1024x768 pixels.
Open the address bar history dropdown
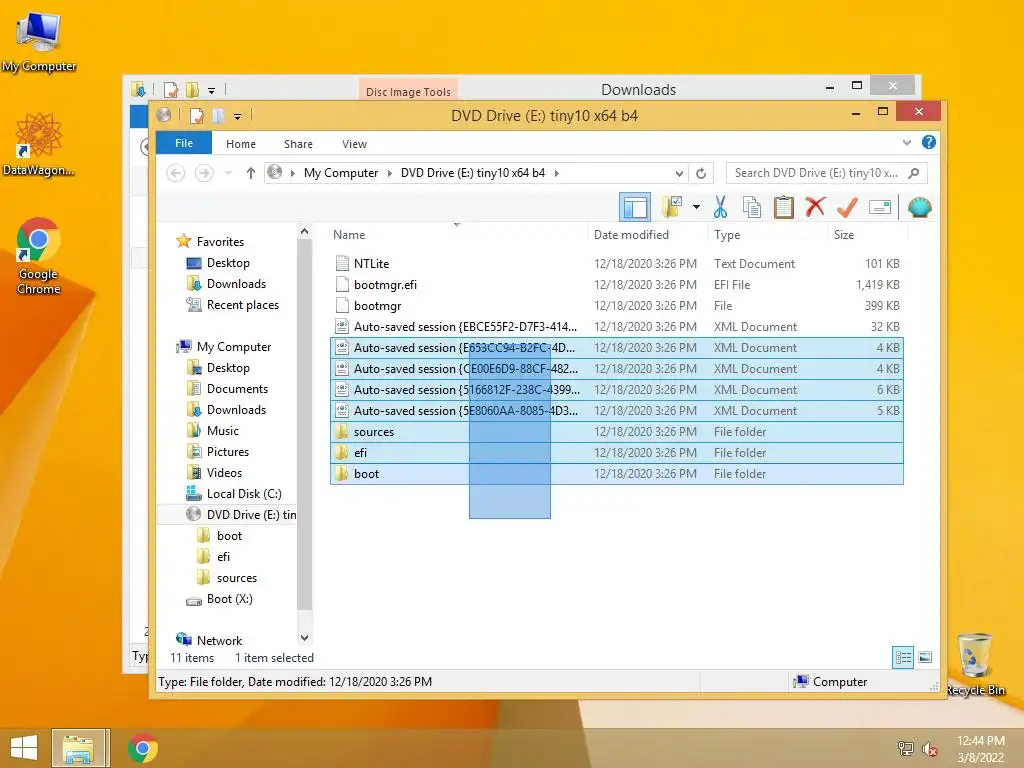click(679, 174)
